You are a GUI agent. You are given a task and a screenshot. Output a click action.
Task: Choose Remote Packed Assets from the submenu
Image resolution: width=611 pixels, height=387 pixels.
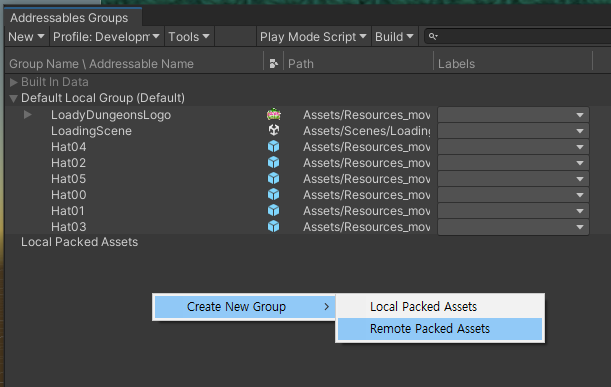[x=440, y=329]
